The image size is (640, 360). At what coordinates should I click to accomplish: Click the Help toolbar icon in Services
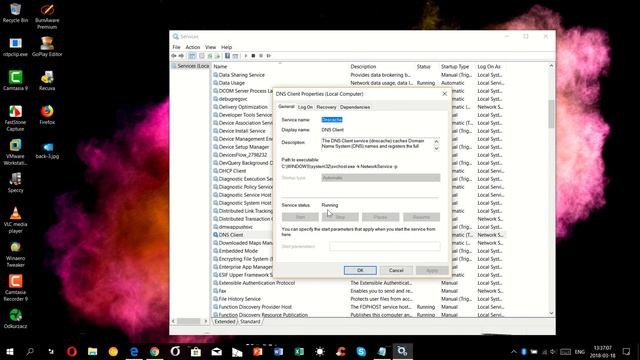click(x=227, y=56)
